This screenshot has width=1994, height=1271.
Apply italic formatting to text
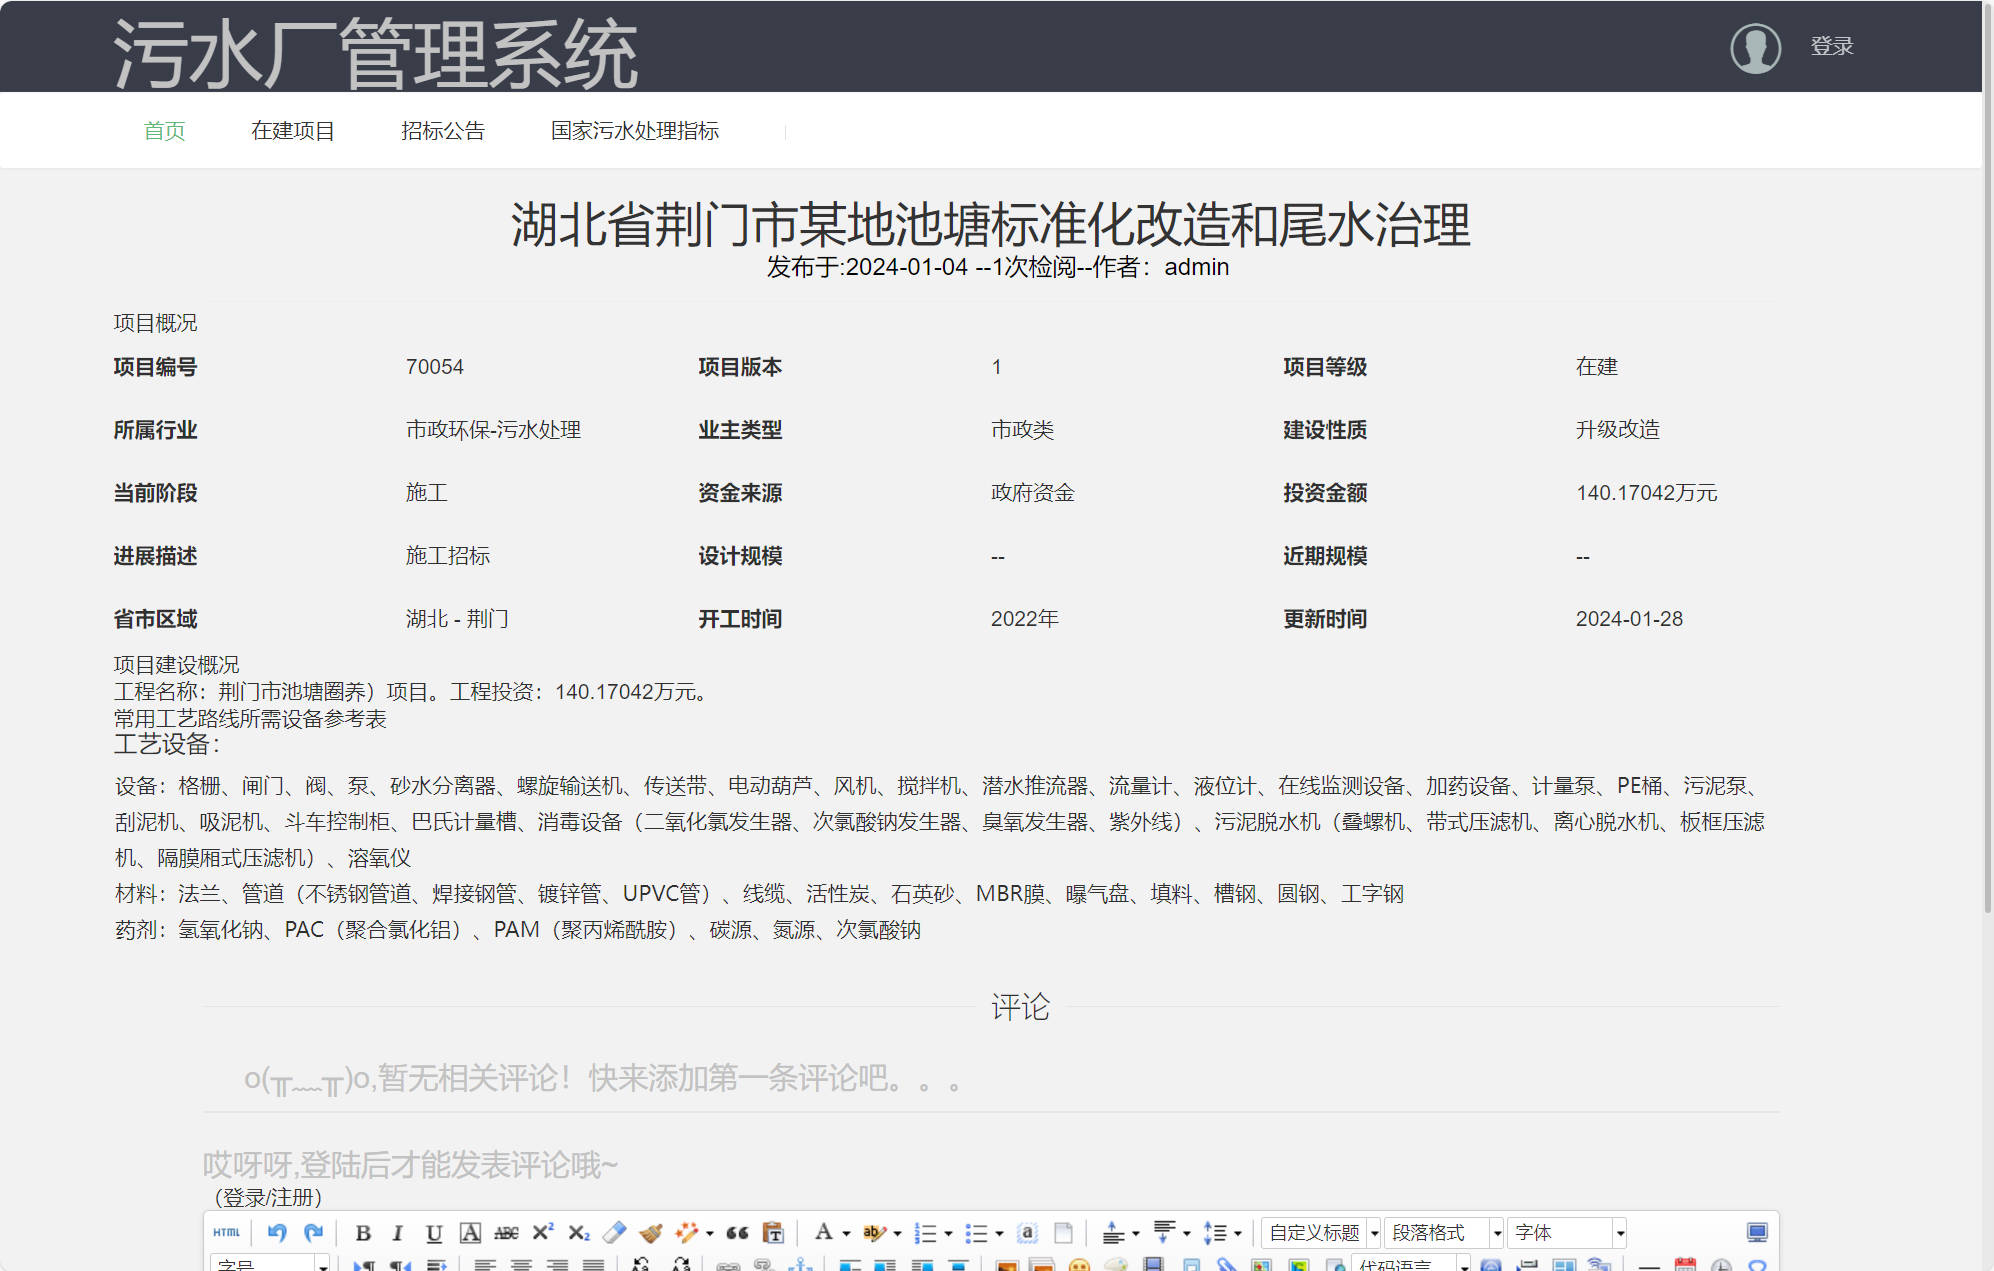pos(397,1232)
